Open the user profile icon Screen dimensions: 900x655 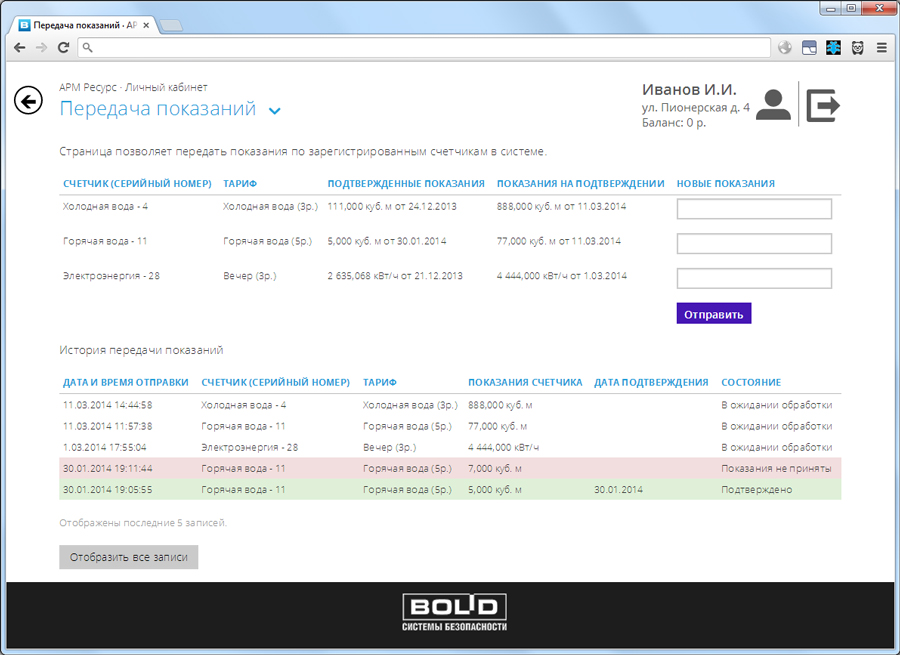point(773,105)
